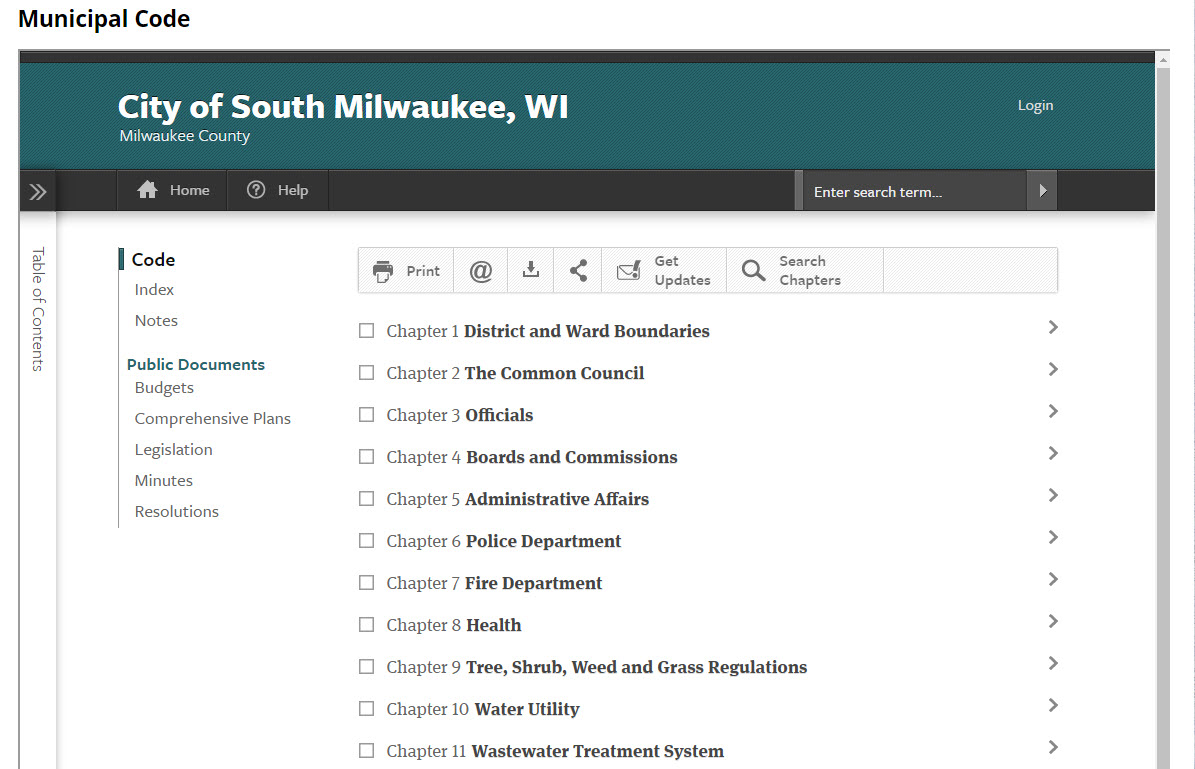Expand the Table of Contents sidebar arrows
The image size is (1195, 769).
click(x=38, y=192)
